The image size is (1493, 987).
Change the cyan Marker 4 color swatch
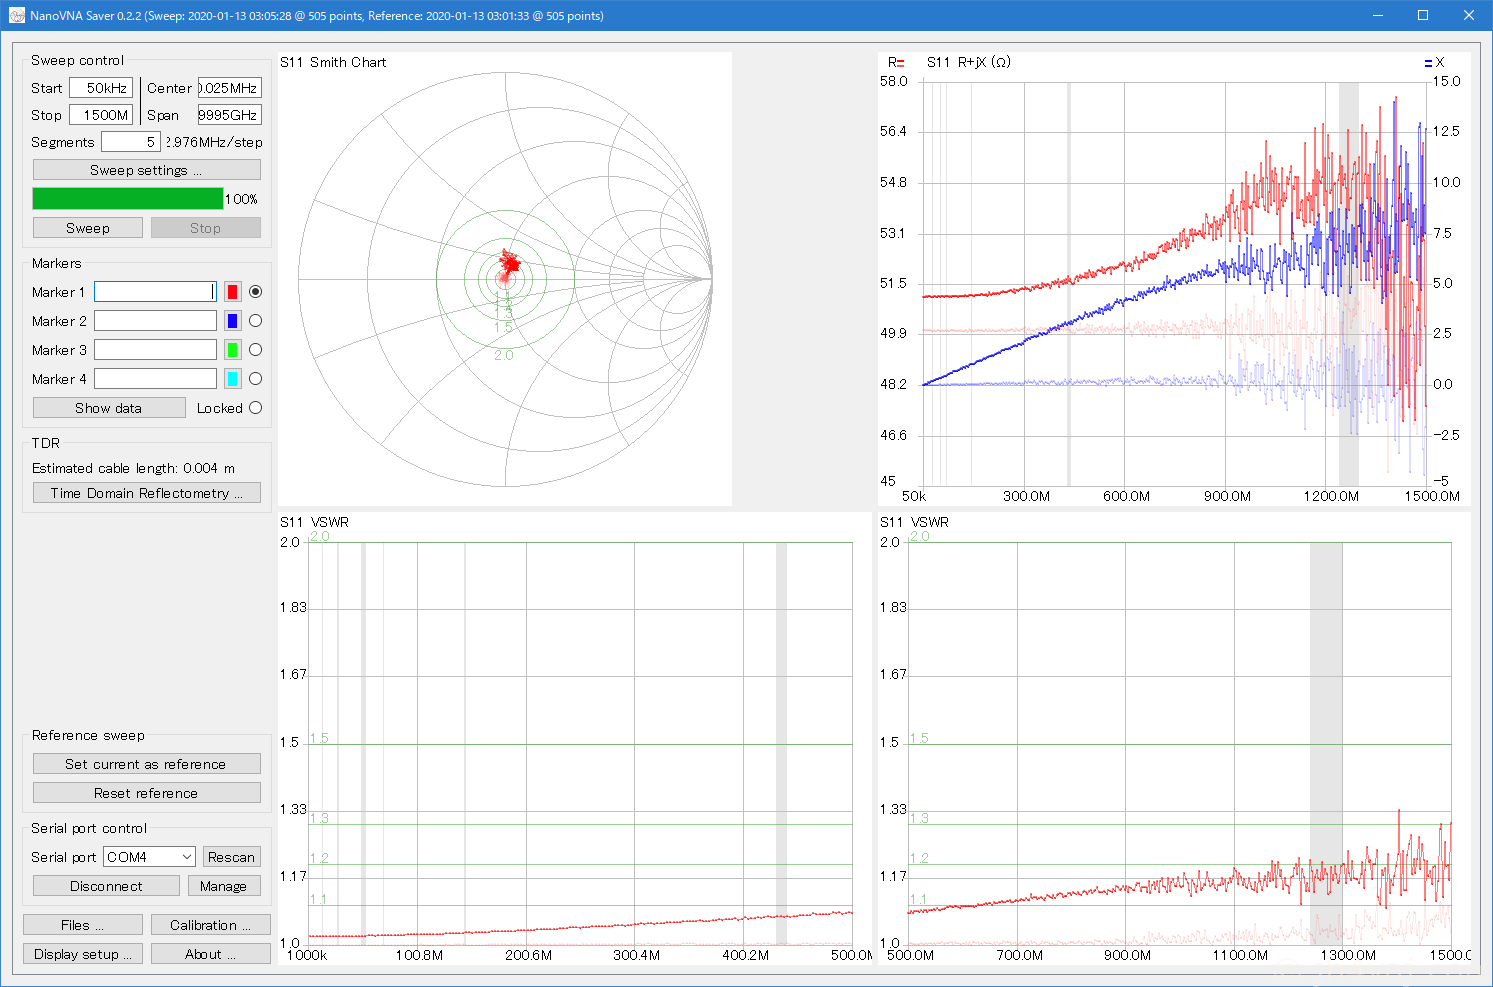click(232, 379)
